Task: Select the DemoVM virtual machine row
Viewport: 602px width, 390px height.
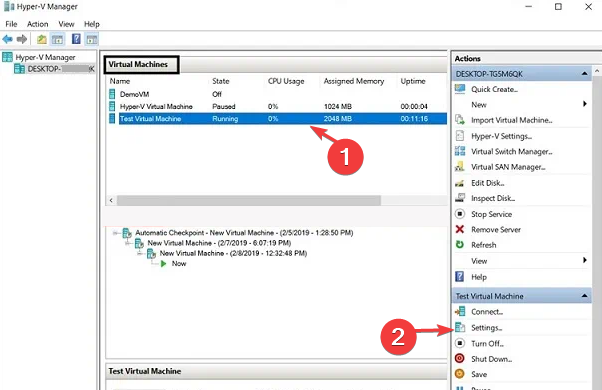Action: [x=278, y=94]
